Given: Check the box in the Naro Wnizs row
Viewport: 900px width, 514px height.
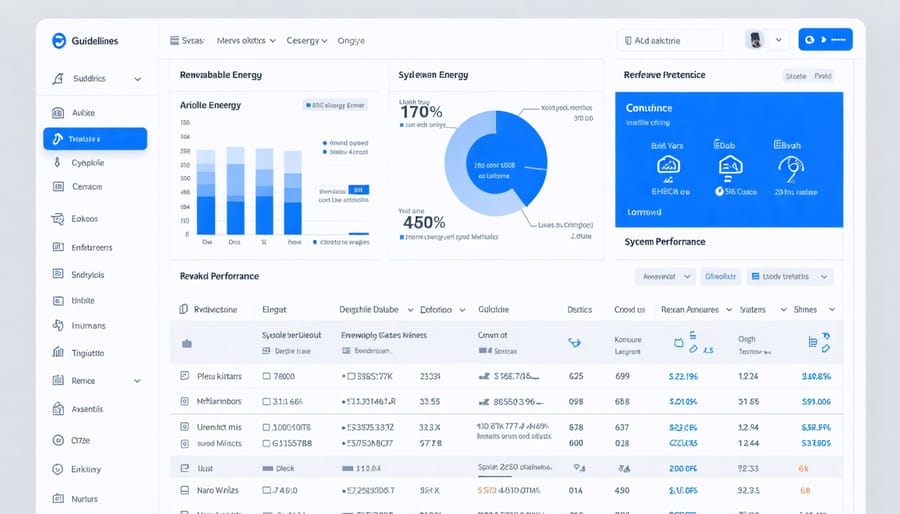Looking at the screenshot, I should pos(184,491).
